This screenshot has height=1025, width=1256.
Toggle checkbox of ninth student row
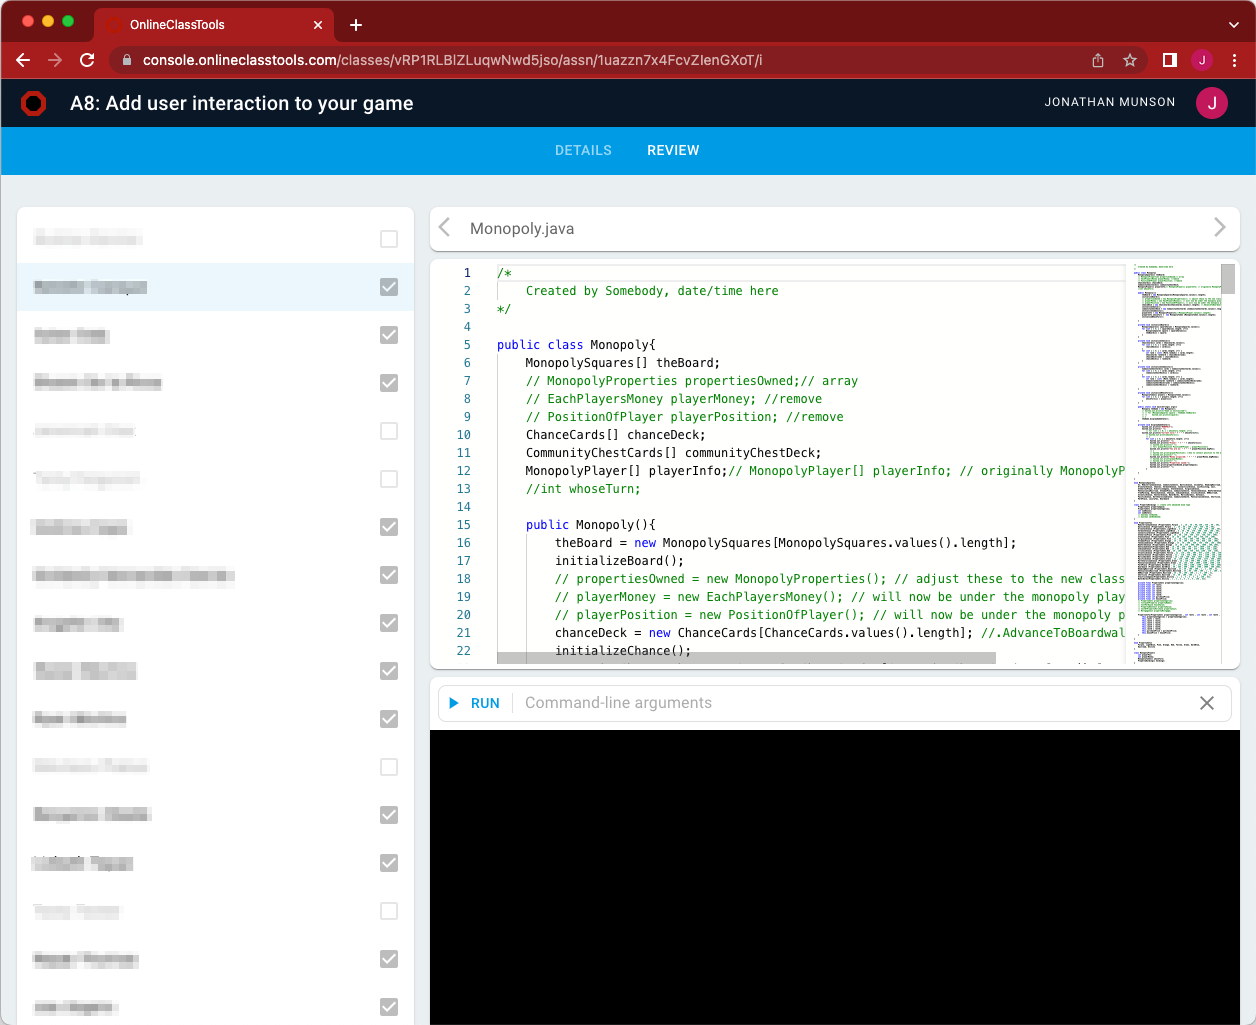pos(389,623)
